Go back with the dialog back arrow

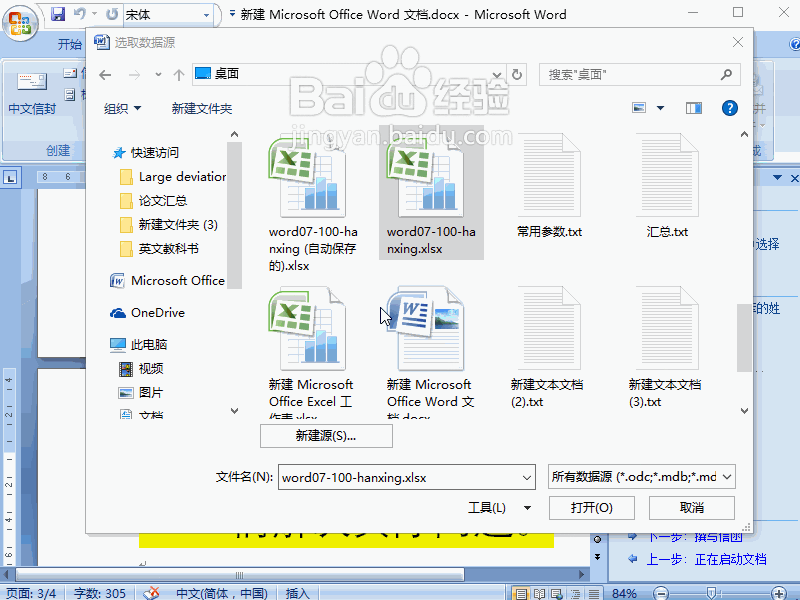[105, 75]
